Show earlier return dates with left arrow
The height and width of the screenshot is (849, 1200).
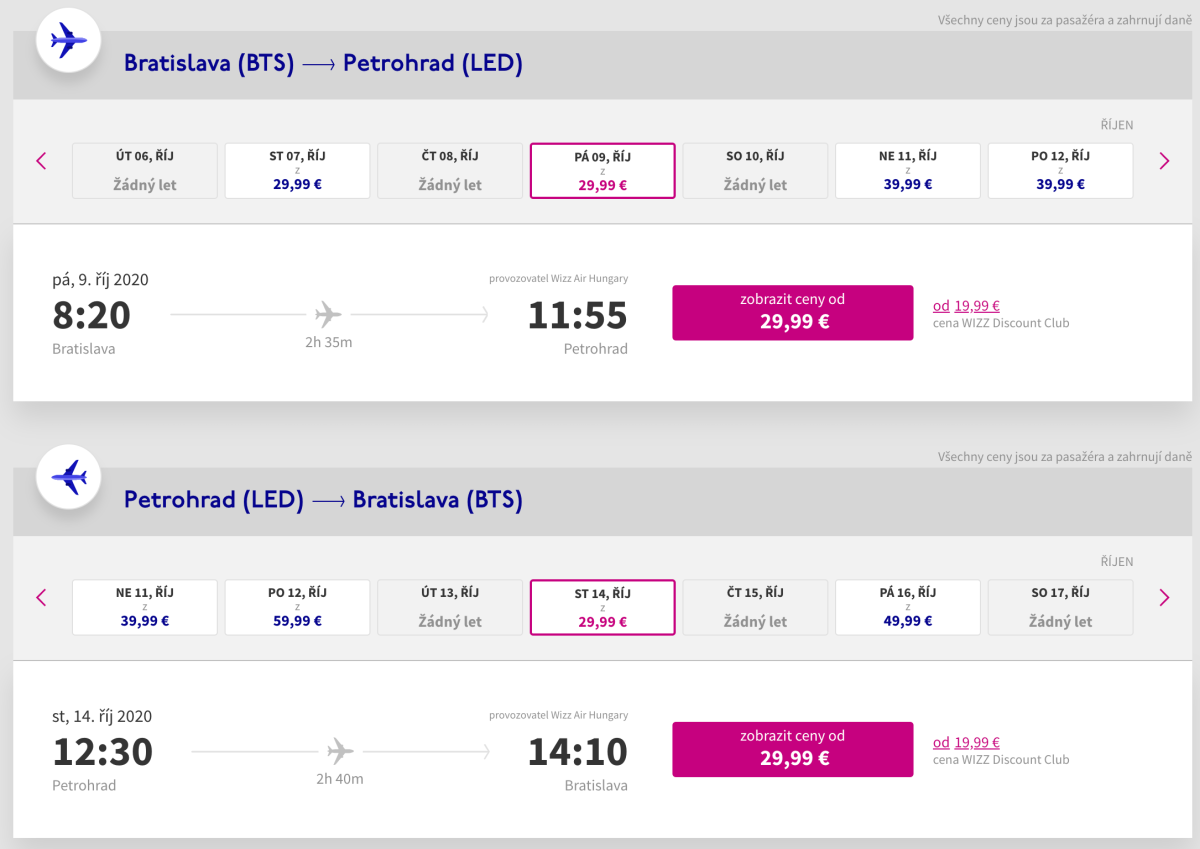click(41, 598)
